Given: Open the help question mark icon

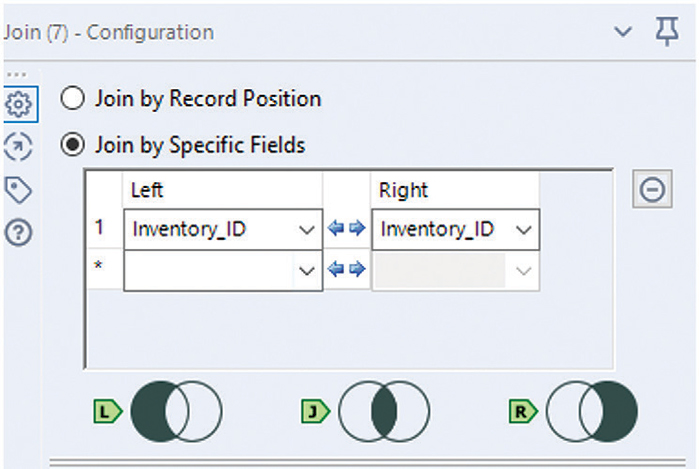Looking at the screenshot, I should click(x=17, y=233).
